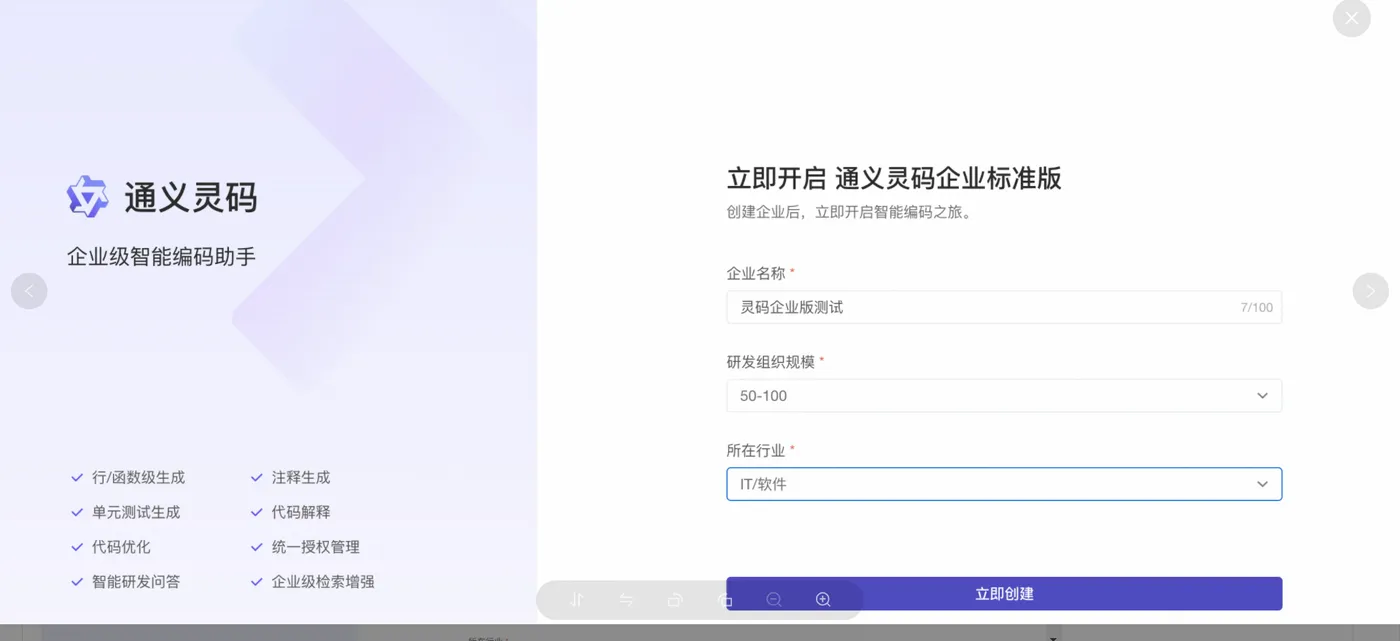This screenshot has width=1400, height=641.
Task: Zoom in on the preview image
Action: [x=823, y=600]
